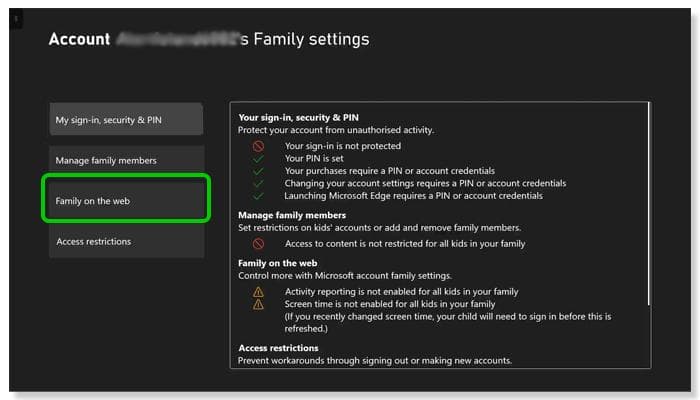Image resolution: width=700 pixels, height=400 pixels.
Task: Click warning icon beside 'Screen time is not enabled'
Action: 258,304
